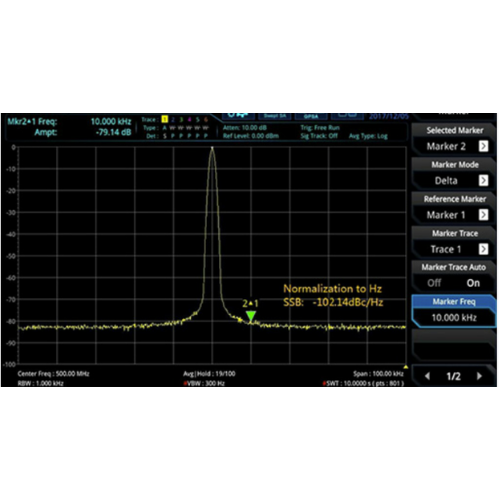
Task: Click the green delta marker triangle
Action: [251, 316]
